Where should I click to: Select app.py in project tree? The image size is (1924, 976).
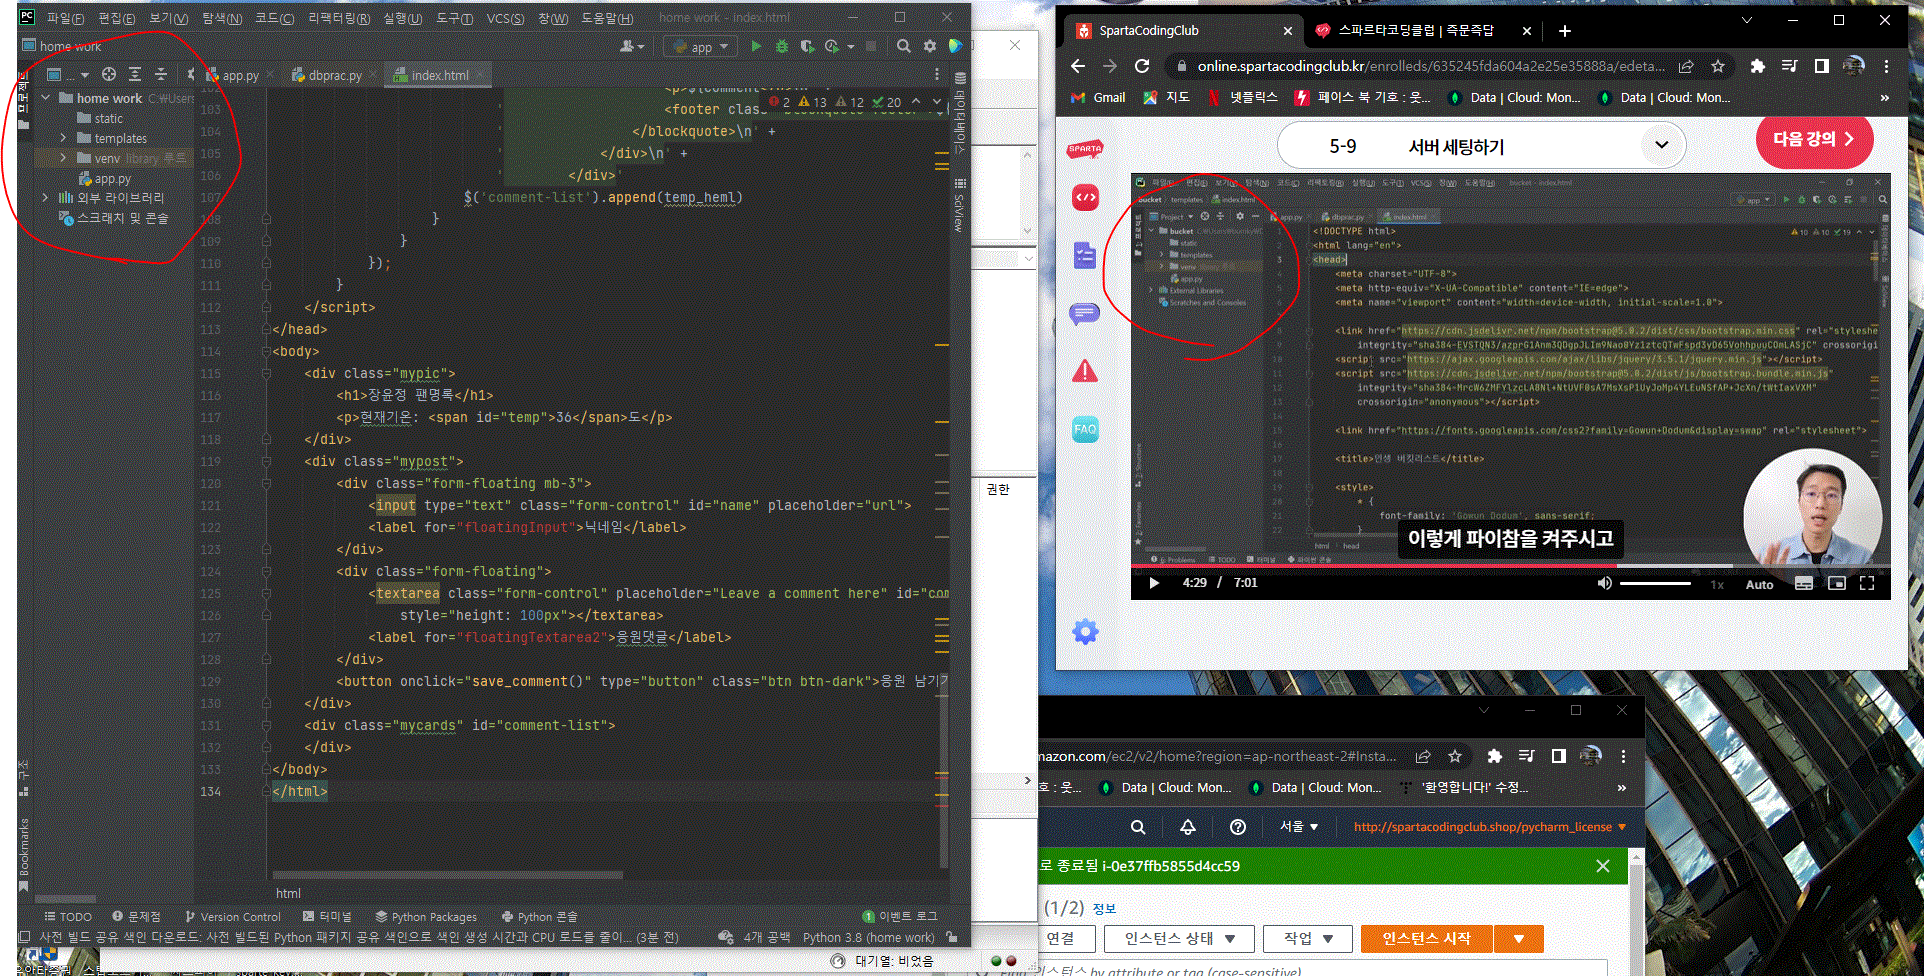coord(105,178)
